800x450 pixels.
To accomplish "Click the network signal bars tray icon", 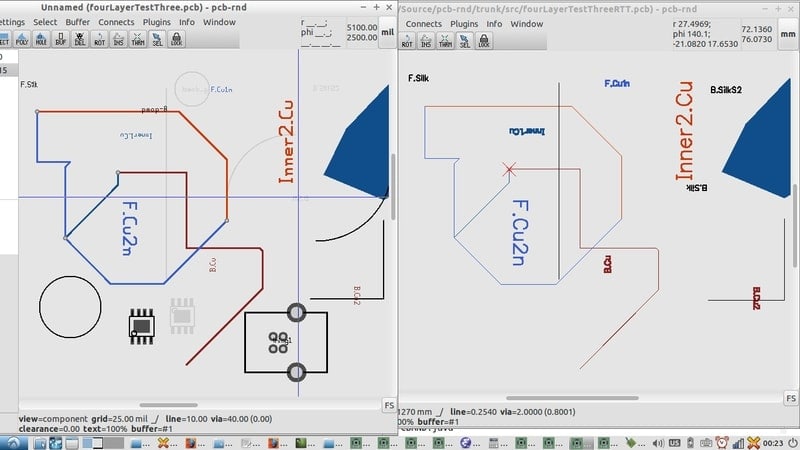I will pyautogui.click(x=738, y=443).
